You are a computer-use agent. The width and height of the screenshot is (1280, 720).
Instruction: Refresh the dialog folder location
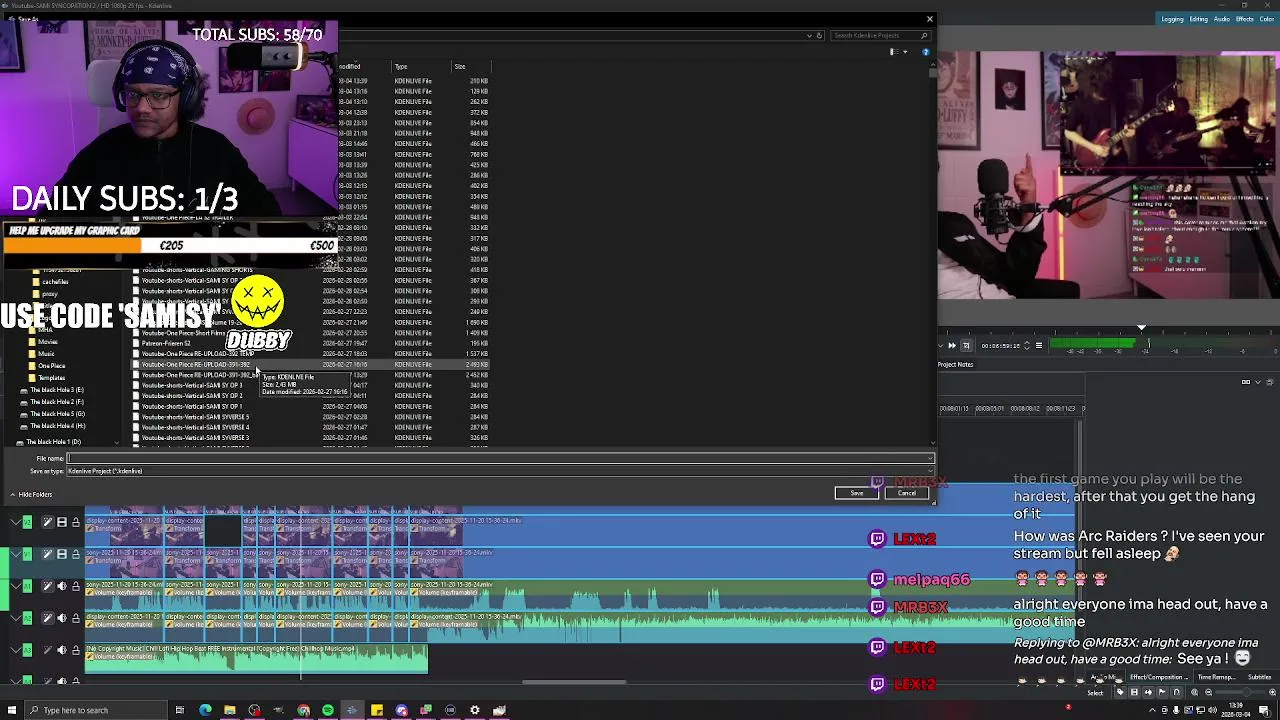coord(819,35)
